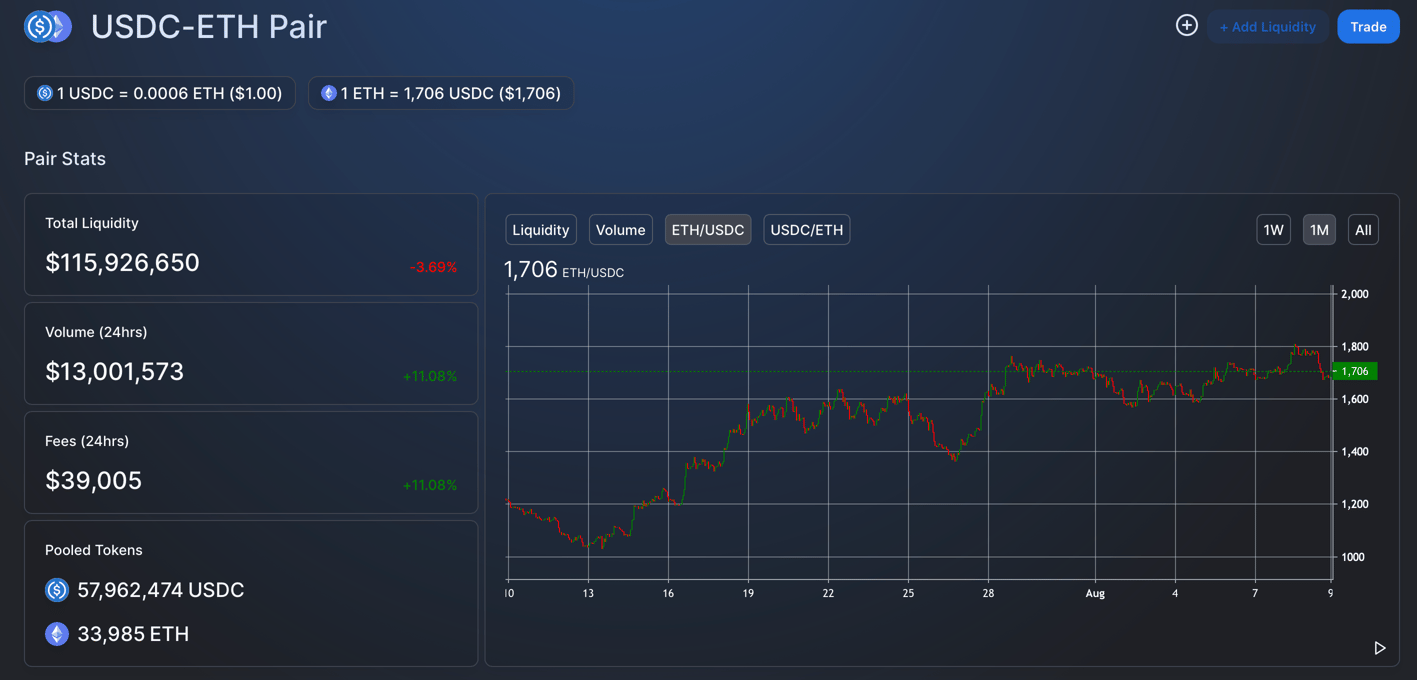Click the USDC-ETH pair logo in the header
The image size is (1417, 680).
[x=47, y=26]
